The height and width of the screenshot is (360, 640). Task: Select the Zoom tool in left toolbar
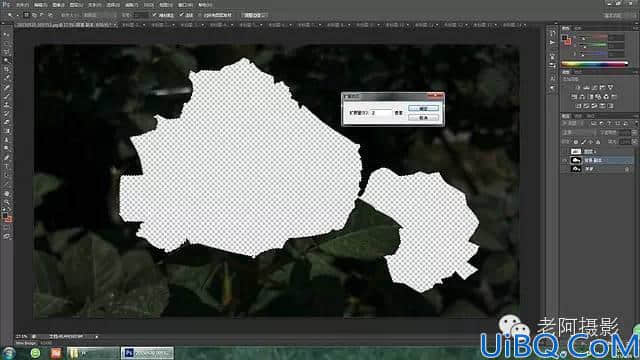[7, 202]
